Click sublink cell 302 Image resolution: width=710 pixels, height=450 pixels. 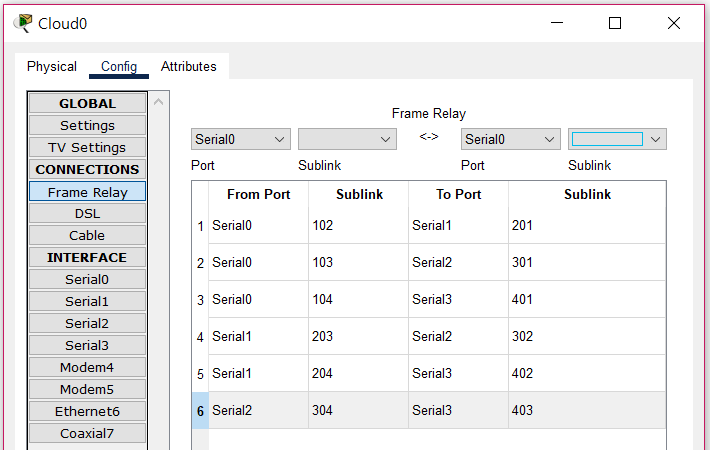[x=587, y=336]
